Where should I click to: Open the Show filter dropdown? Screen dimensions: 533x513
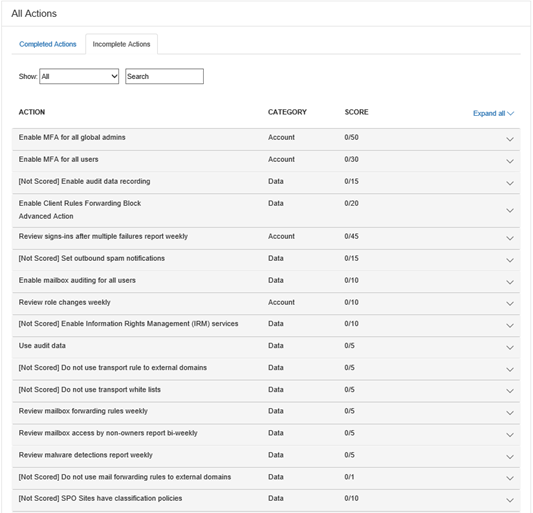[79, 76]
